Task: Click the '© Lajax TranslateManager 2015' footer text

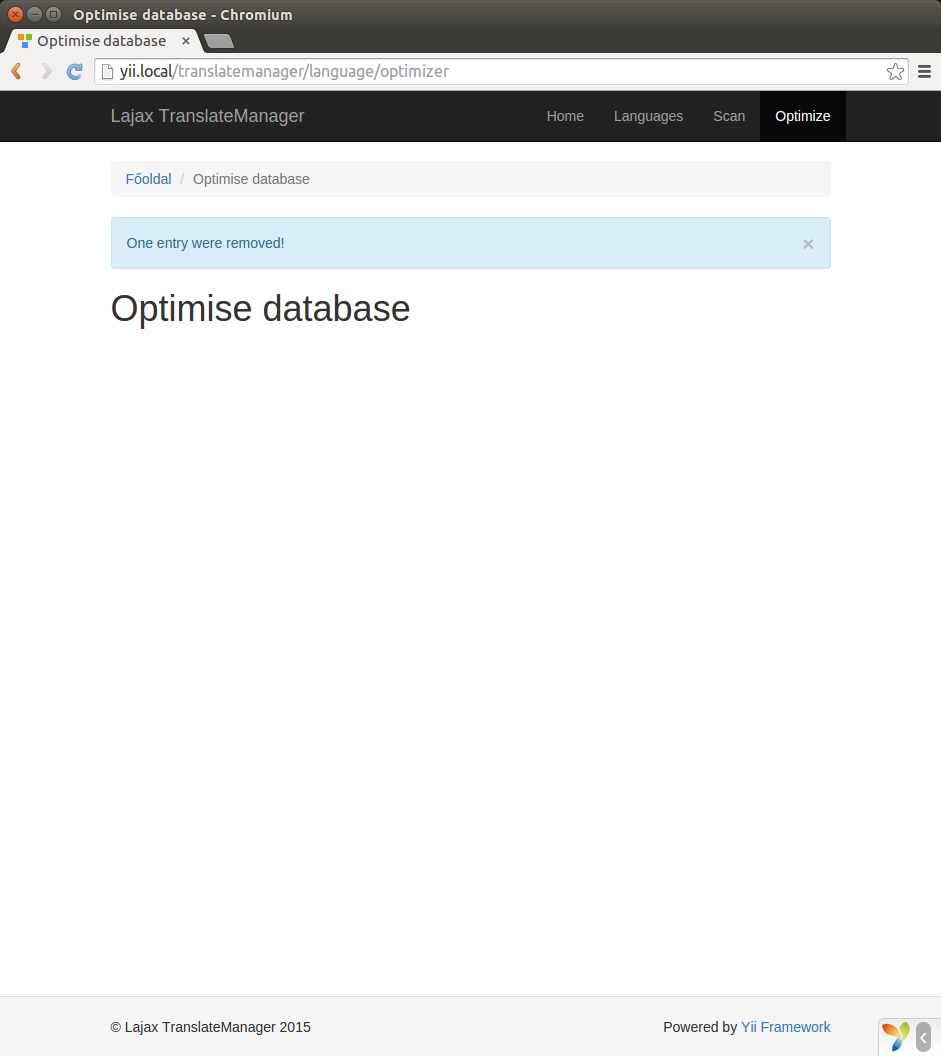Action: [210, 1027]
